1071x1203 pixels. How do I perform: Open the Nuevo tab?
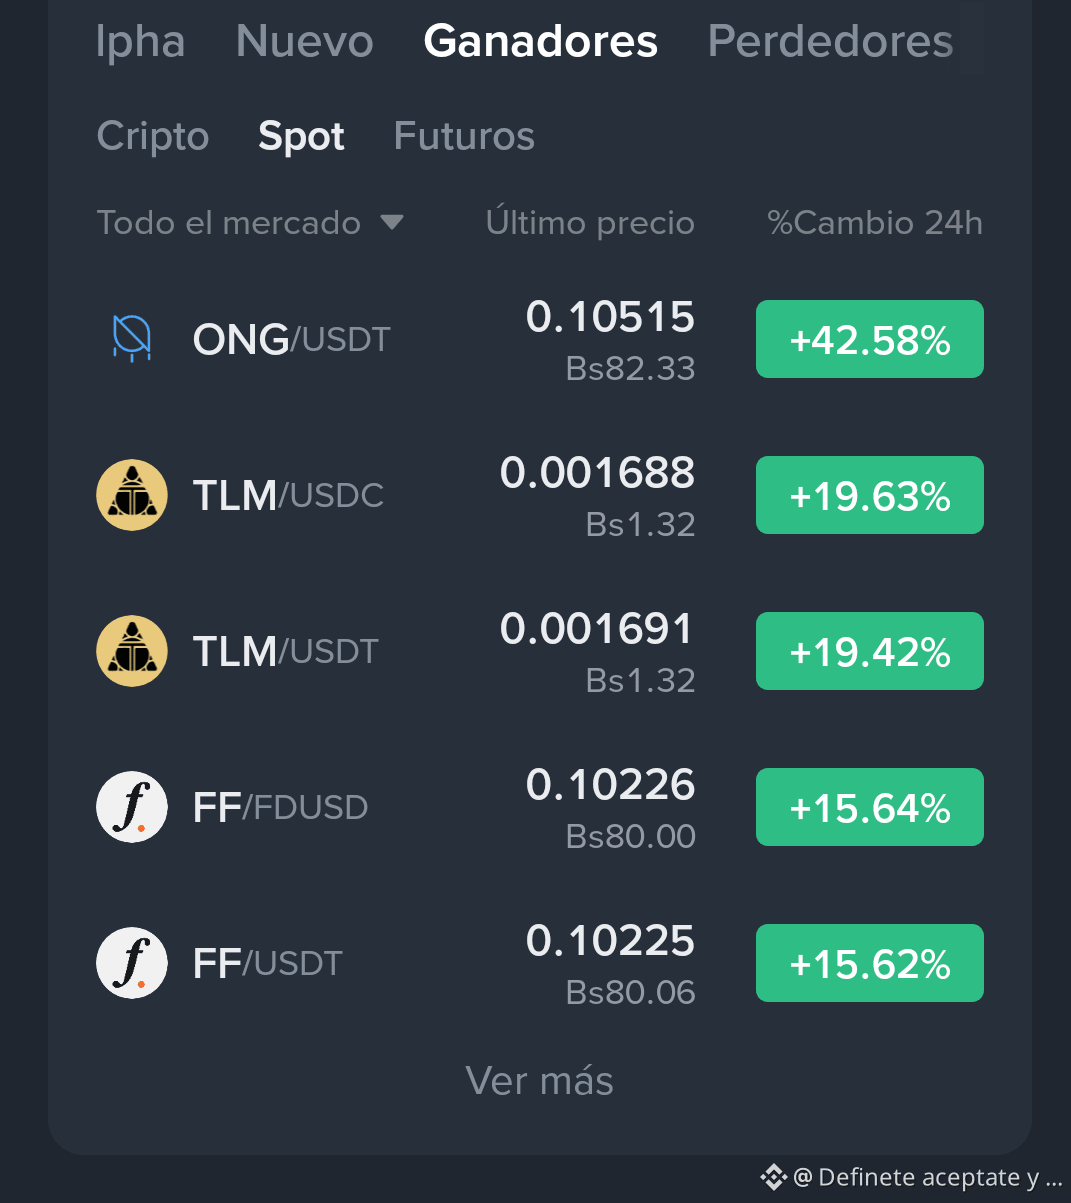tap(305, 41)
